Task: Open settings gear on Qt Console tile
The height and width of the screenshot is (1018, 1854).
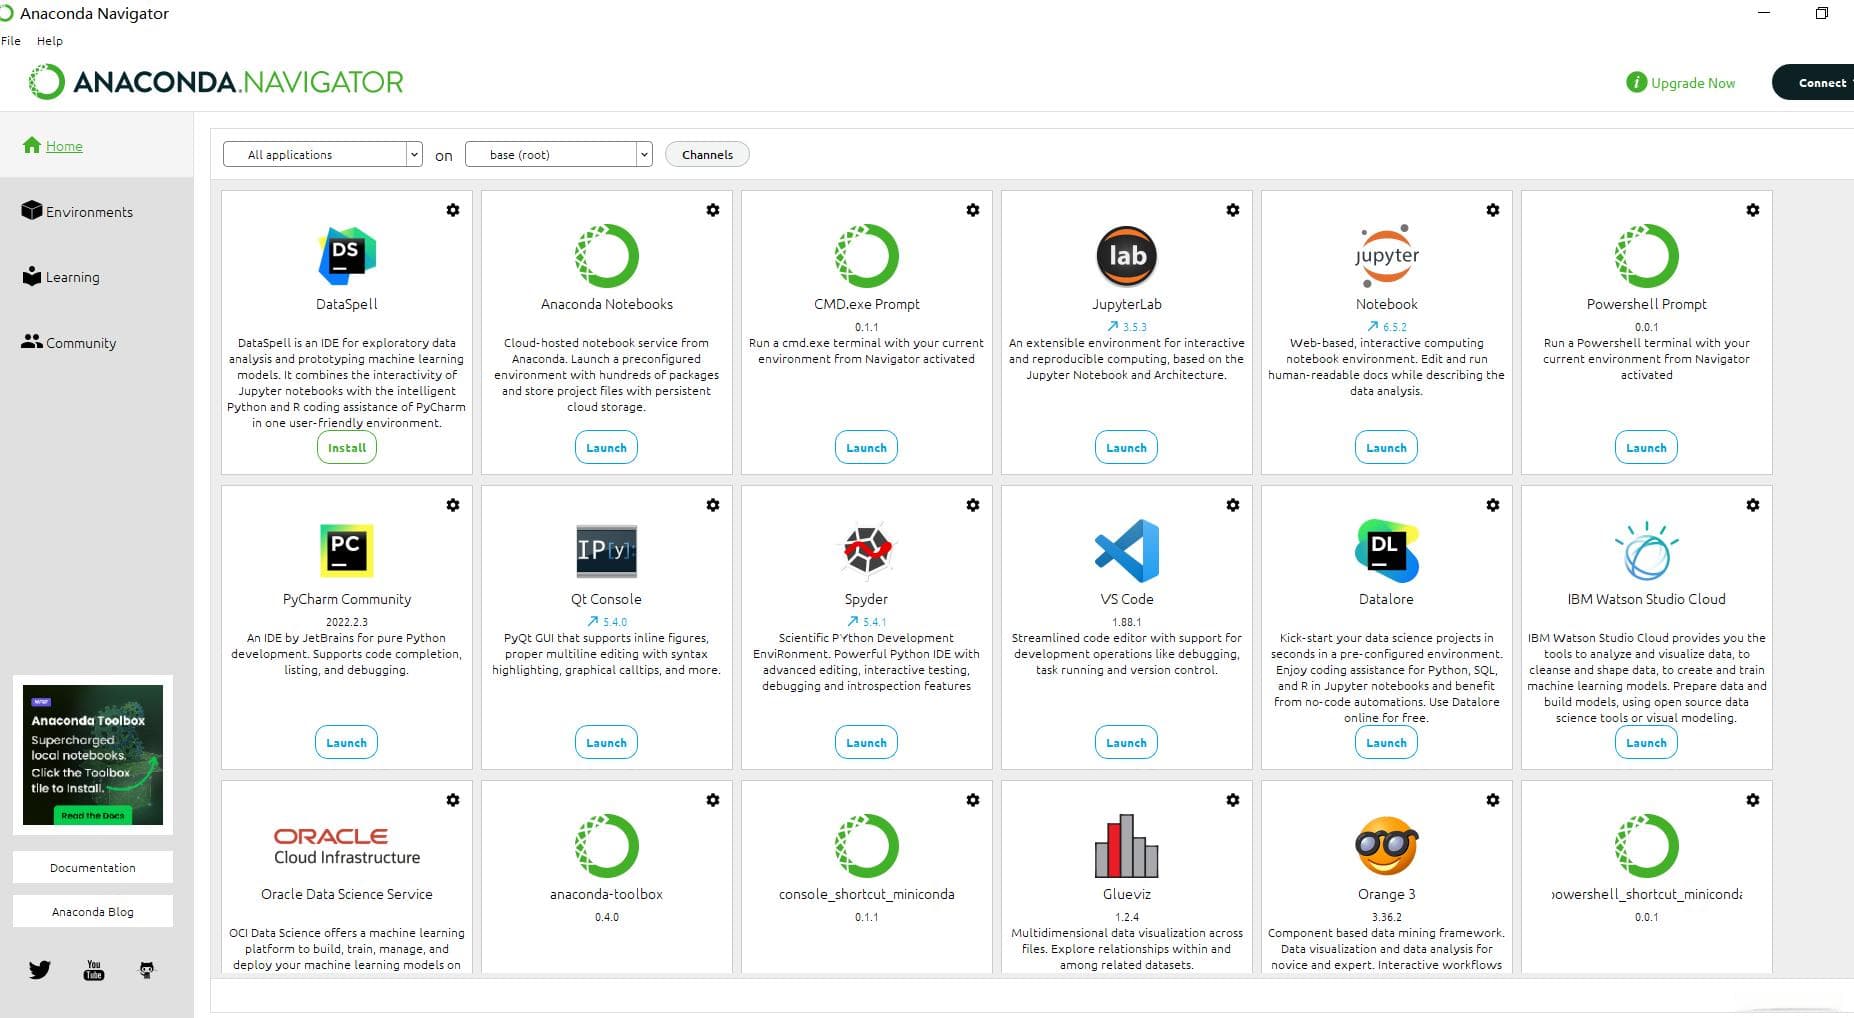Action: click(x=713, y=505)
